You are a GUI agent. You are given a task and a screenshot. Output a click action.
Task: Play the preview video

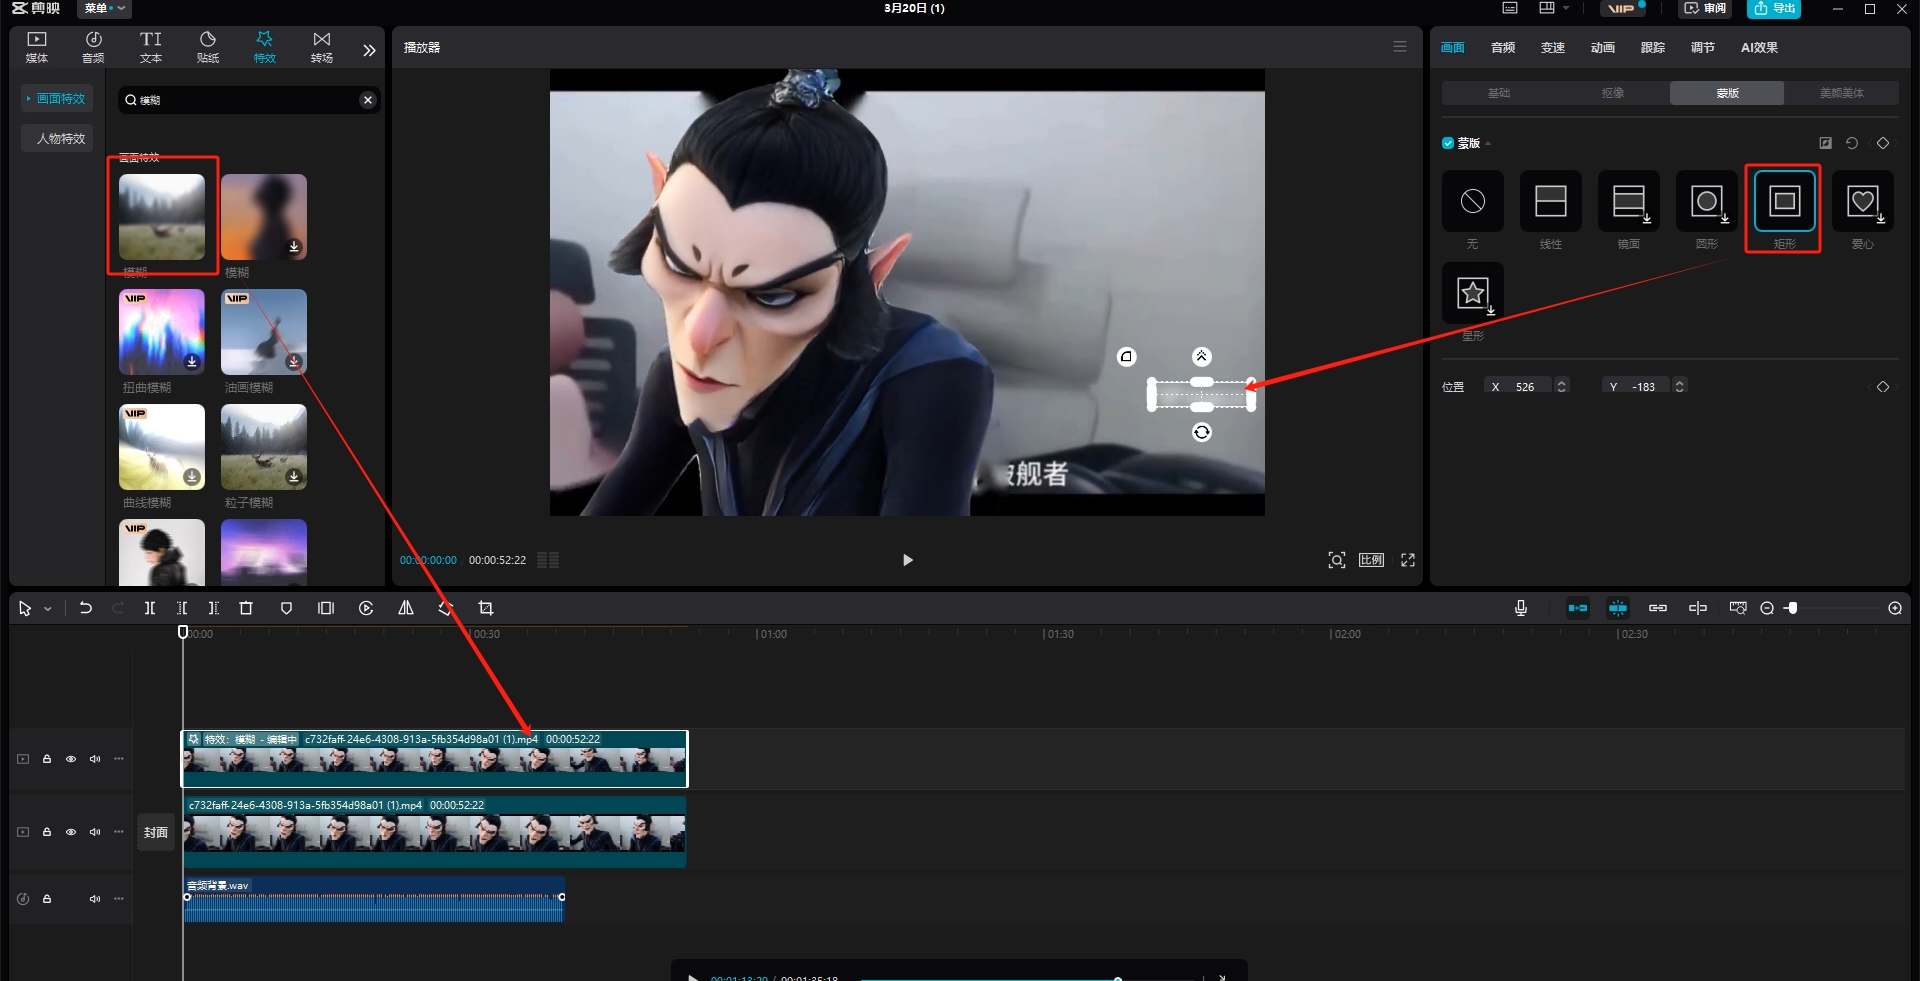pos(907,560)
